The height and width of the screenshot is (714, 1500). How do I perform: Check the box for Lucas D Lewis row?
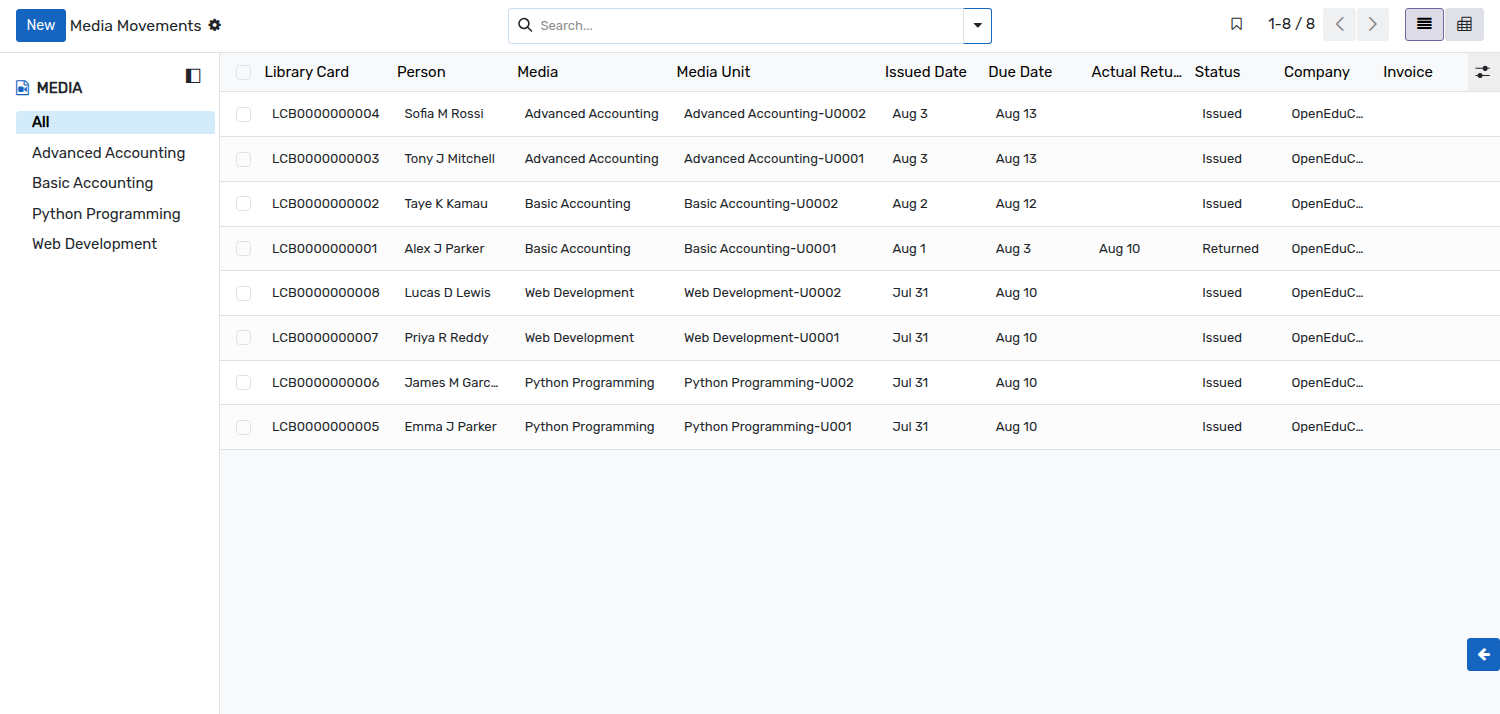[x=244, y=293]
